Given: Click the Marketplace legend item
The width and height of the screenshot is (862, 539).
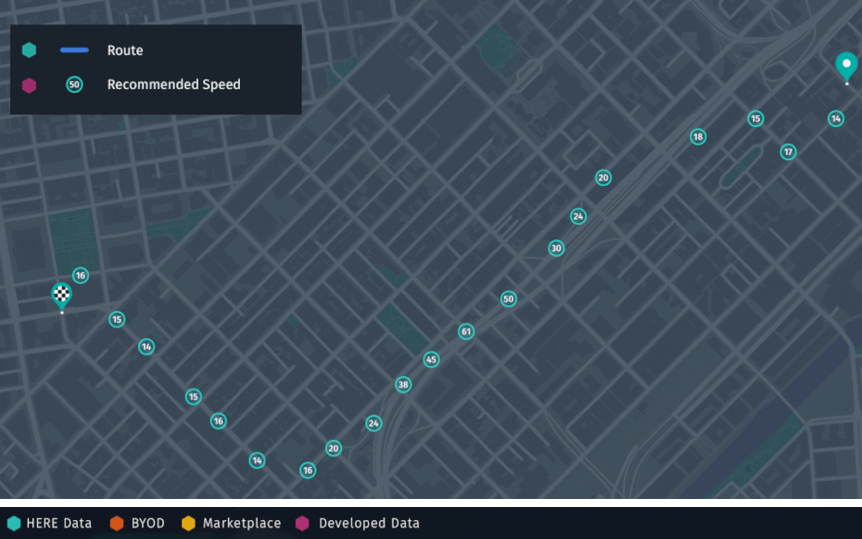Looking at the screenshot, I should [231, 523].
